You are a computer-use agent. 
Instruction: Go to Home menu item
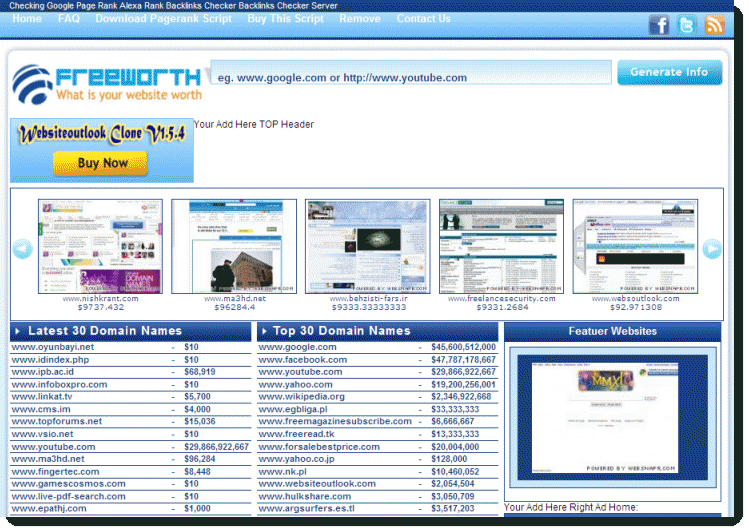pos(27,19)
